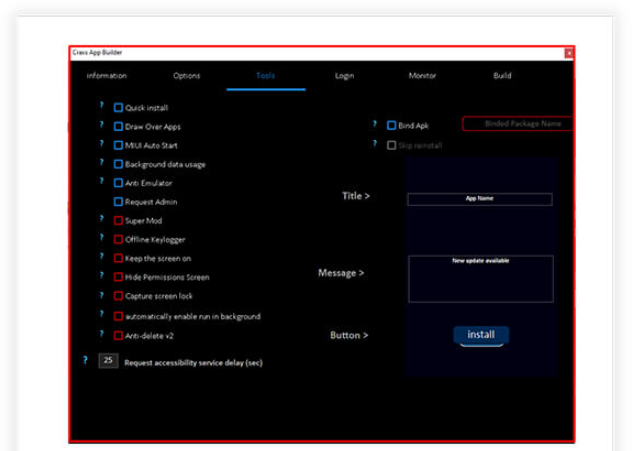
Task: Open help for MIUI Auto Start
Action: (101, 144)
